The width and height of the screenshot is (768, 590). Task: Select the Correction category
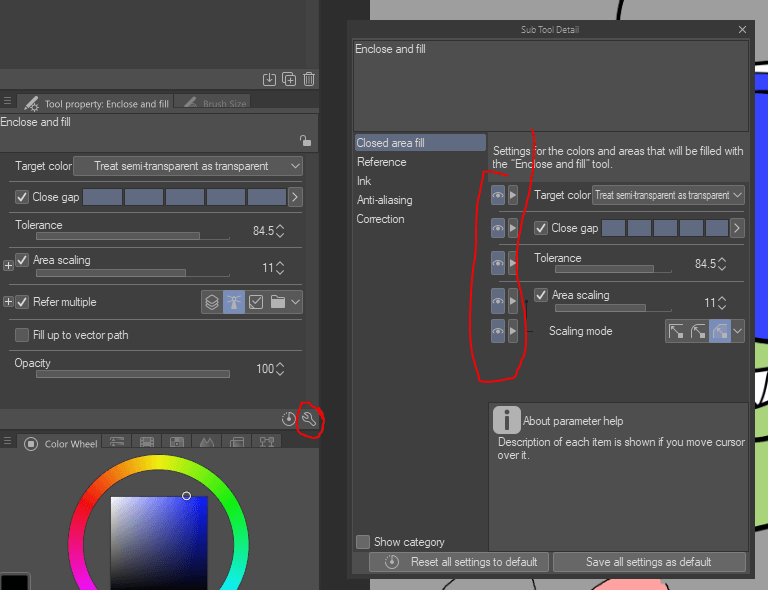point(381,219)
